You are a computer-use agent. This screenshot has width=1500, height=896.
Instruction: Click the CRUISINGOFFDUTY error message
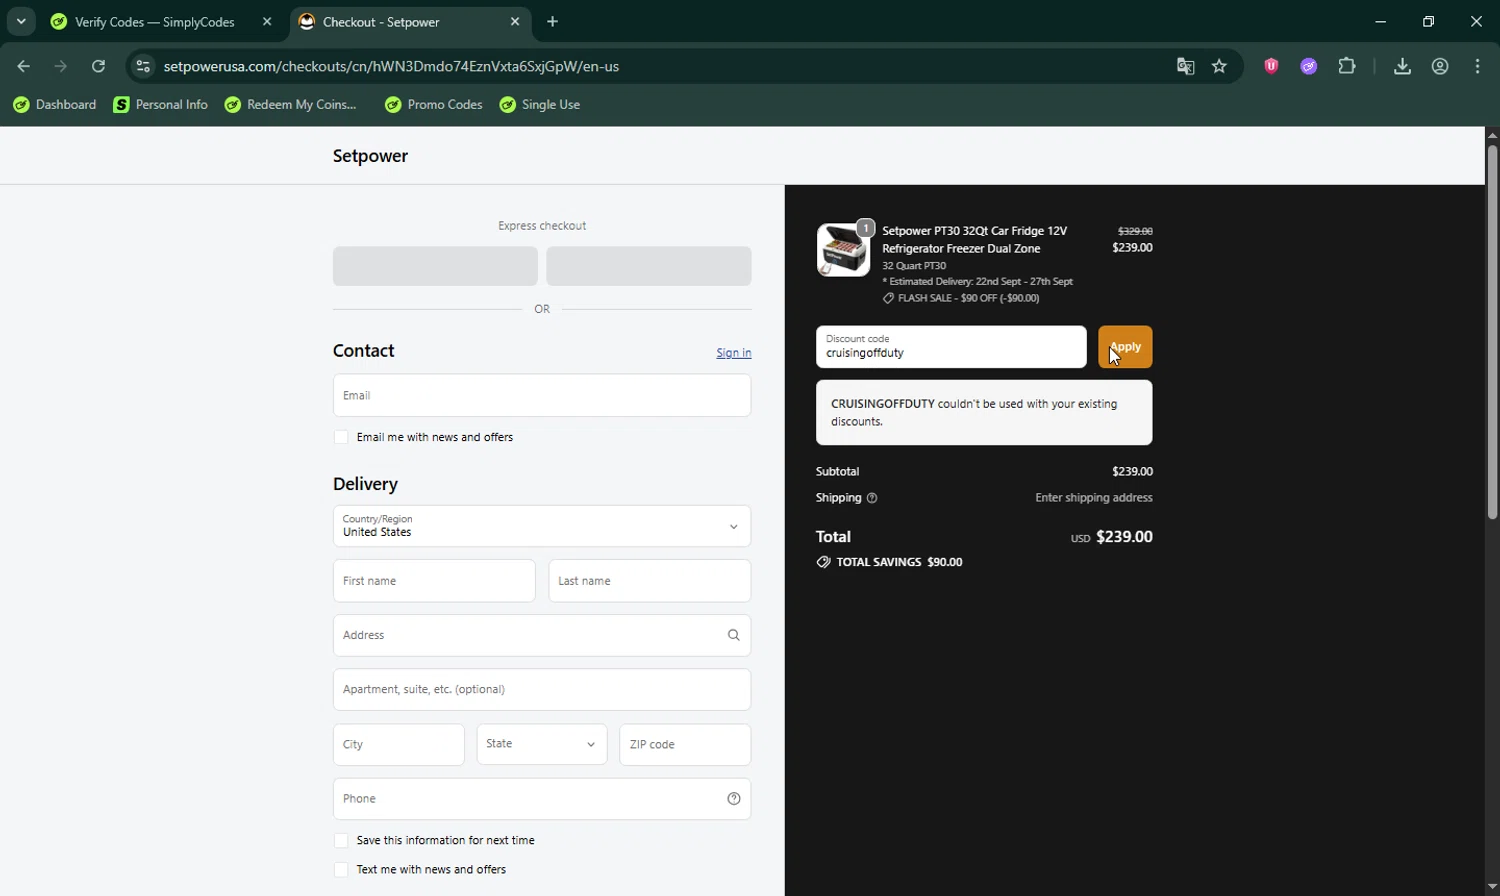point(984,413)
